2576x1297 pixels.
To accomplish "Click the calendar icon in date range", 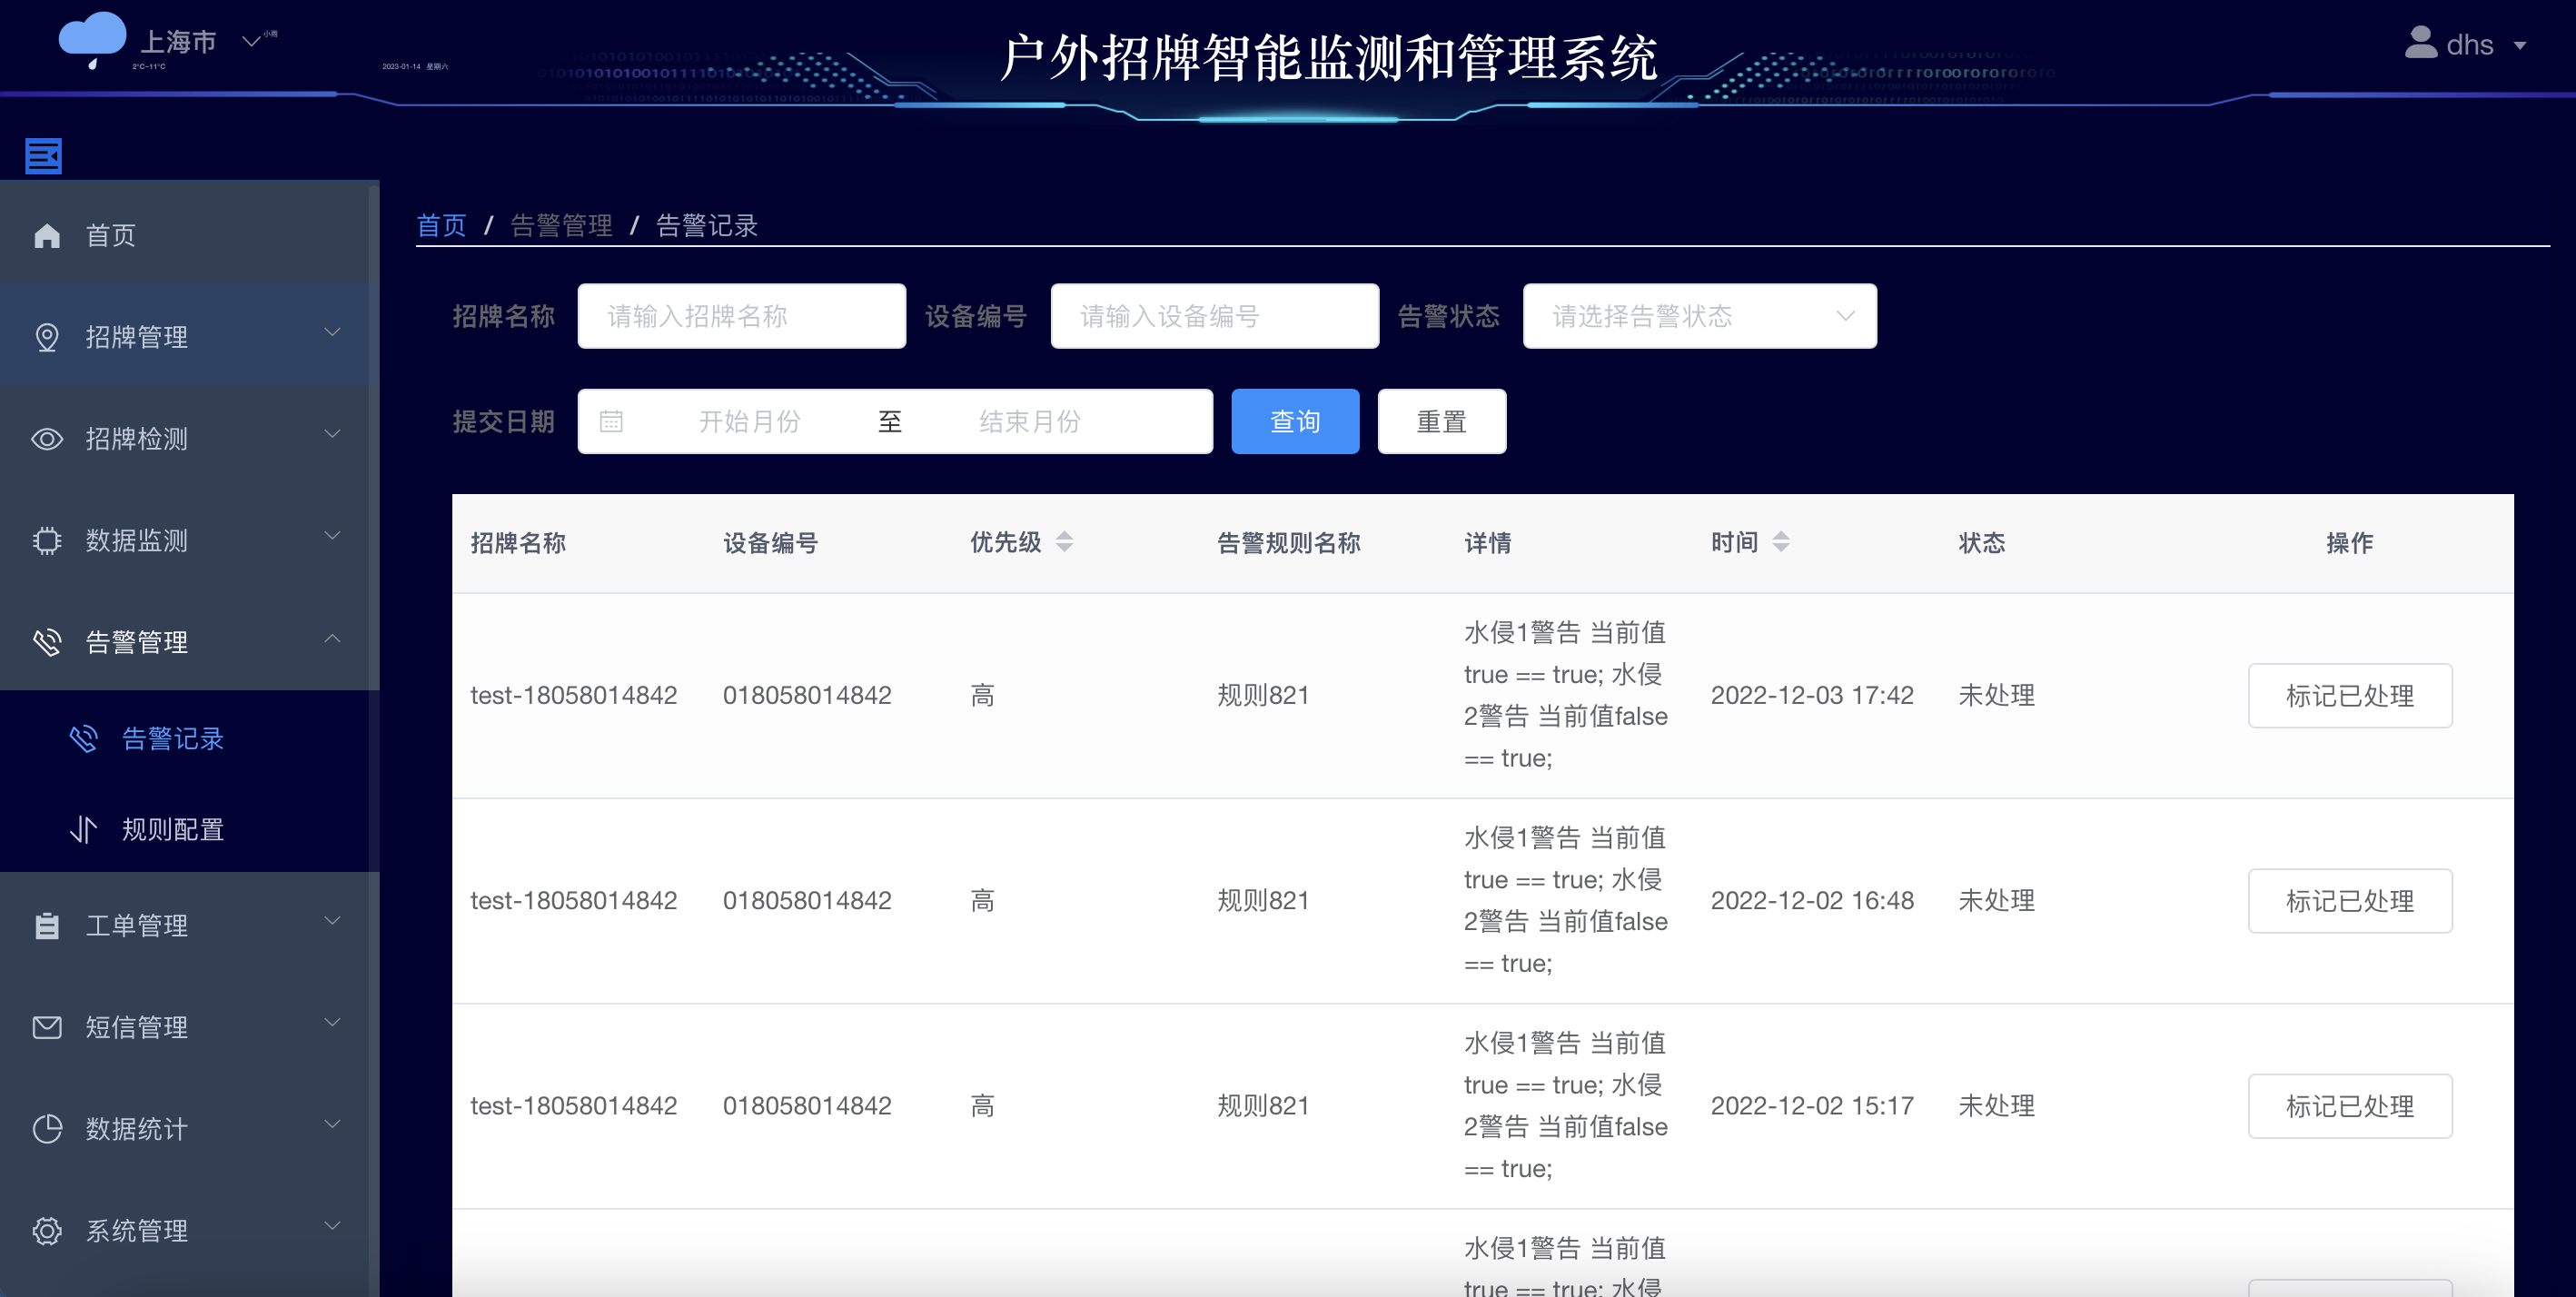I will 611,422.
